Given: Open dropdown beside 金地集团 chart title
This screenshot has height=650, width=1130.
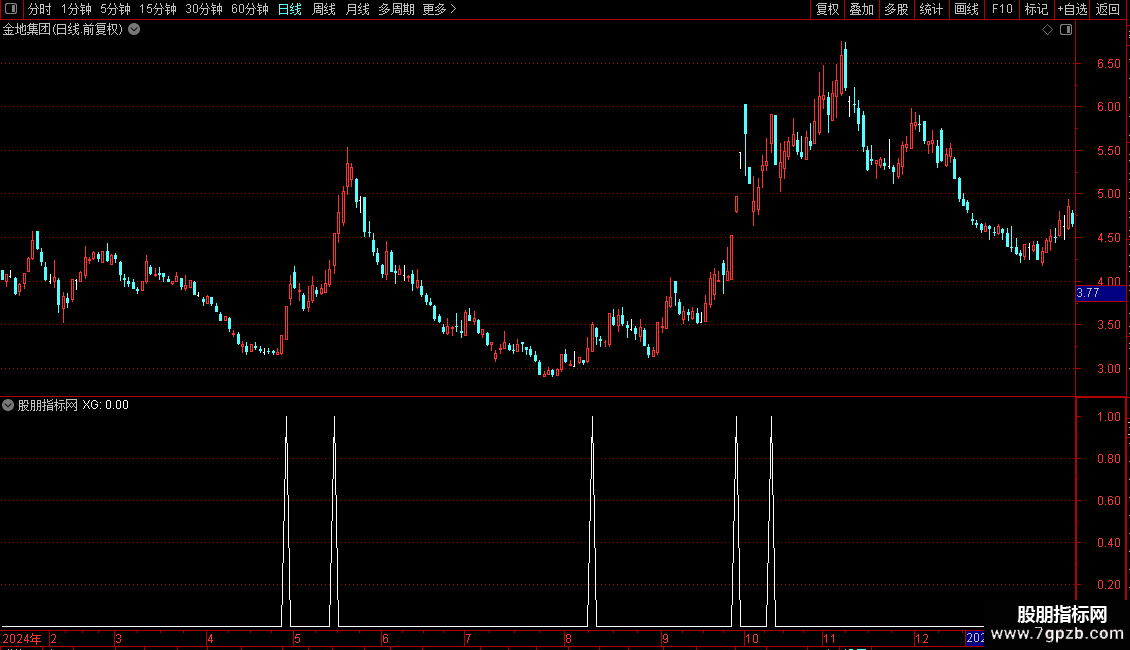Looking at the screenshot, I should (134, 30).
